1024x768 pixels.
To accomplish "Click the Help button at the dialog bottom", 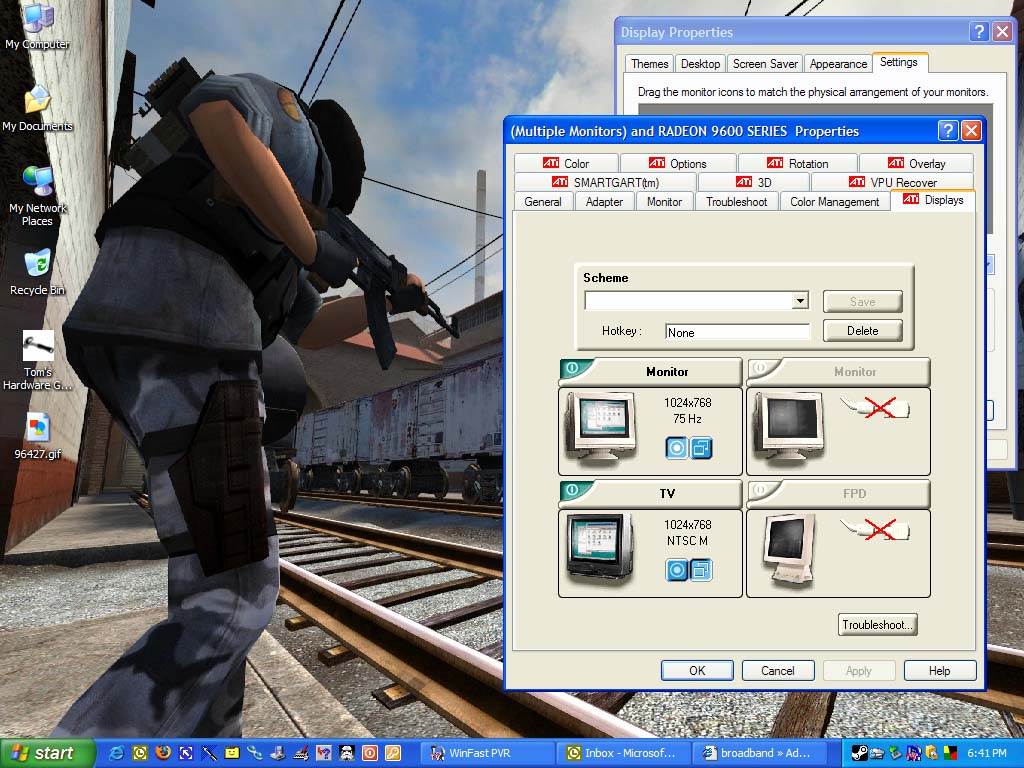I will (x=940, y=671).
